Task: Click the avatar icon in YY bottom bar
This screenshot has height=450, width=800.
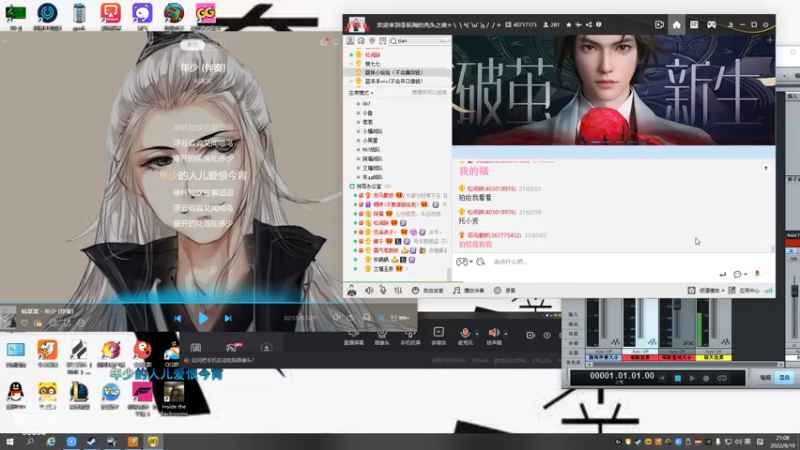Action: click(352, 291)
